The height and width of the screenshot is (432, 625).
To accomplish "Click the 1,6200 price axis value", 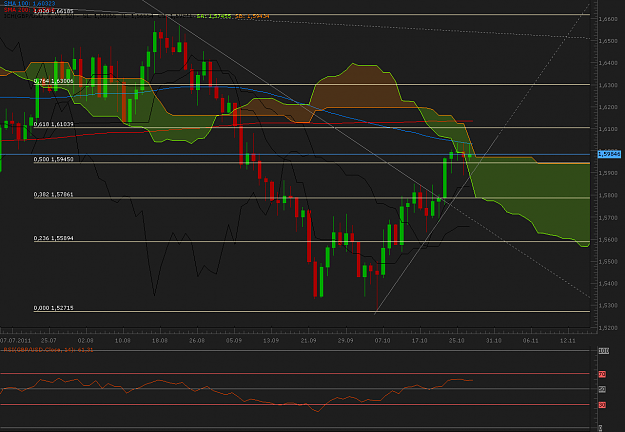I will pyautogui.click(x=608, y=107).
